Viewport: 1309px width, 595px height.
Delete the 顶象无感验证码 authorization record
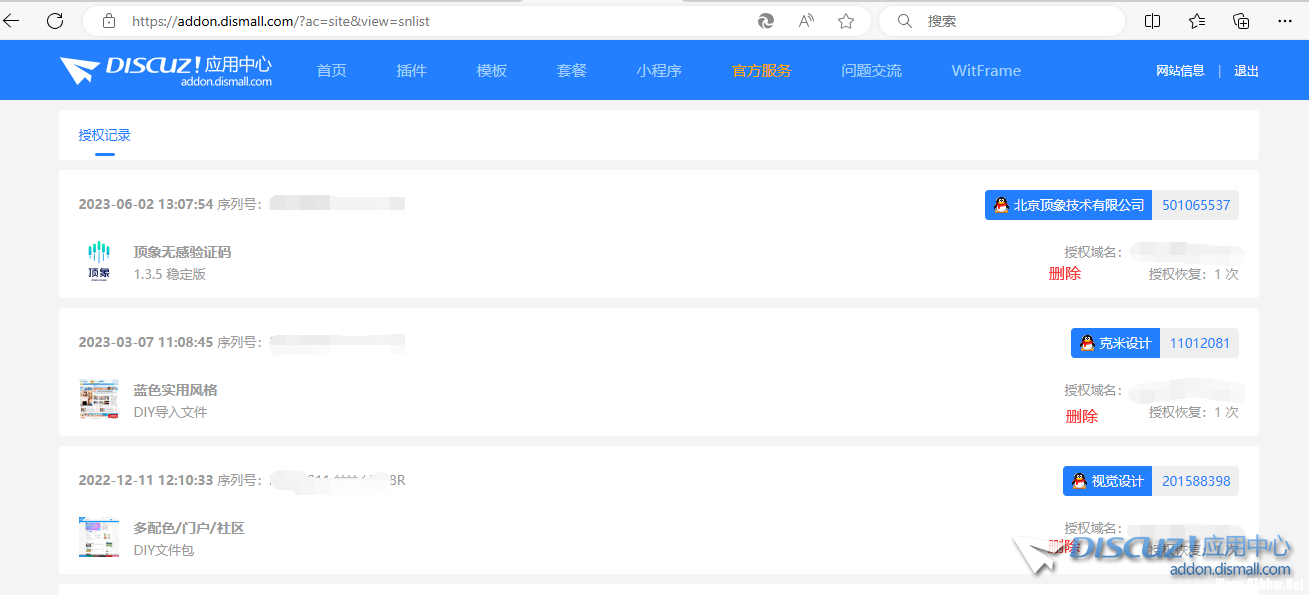pyautogui.click(x=1064, y=273)
